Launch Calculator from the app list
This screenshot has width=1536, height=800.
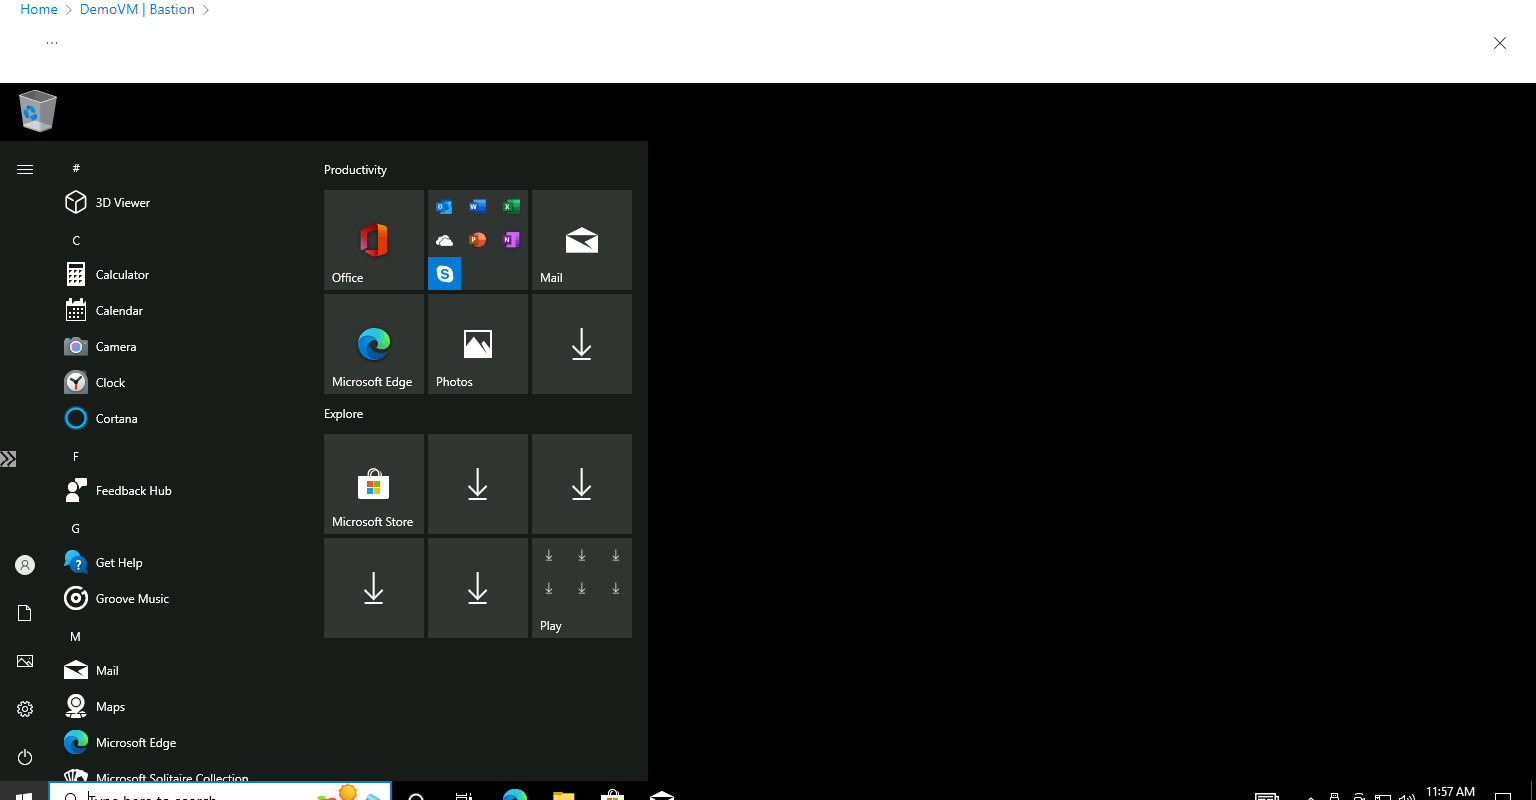170,275
